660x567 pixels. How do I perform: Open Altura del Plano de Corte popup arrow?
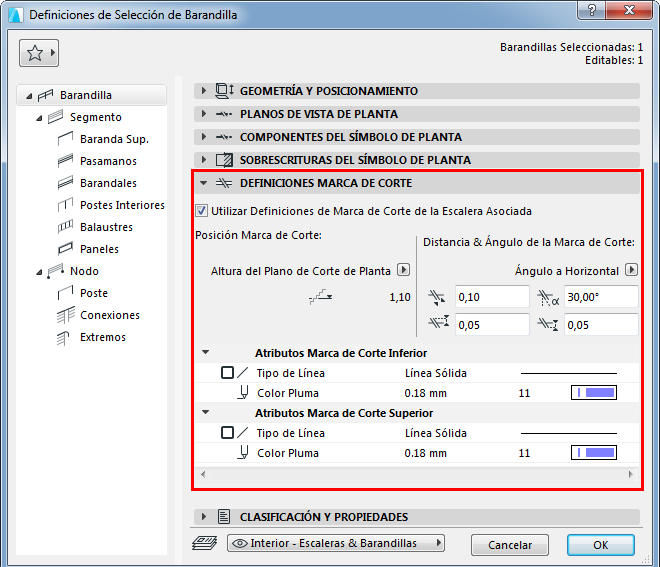click(x=404, y=269)
